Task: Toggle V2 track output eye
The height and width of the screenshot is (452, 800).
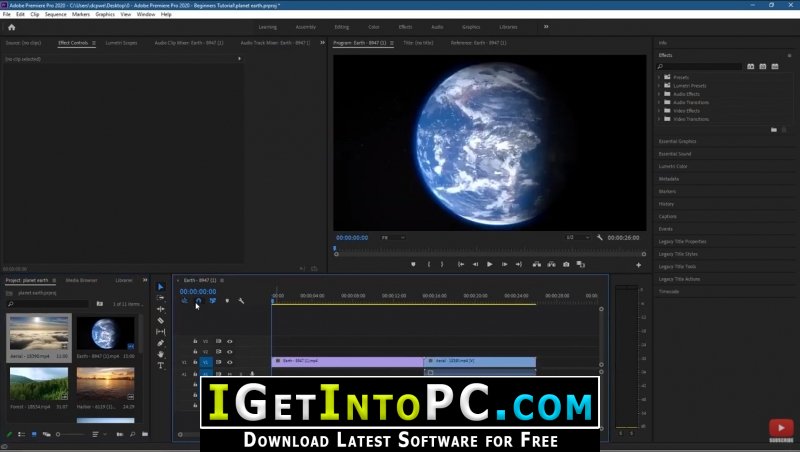Action: (230, 352)
